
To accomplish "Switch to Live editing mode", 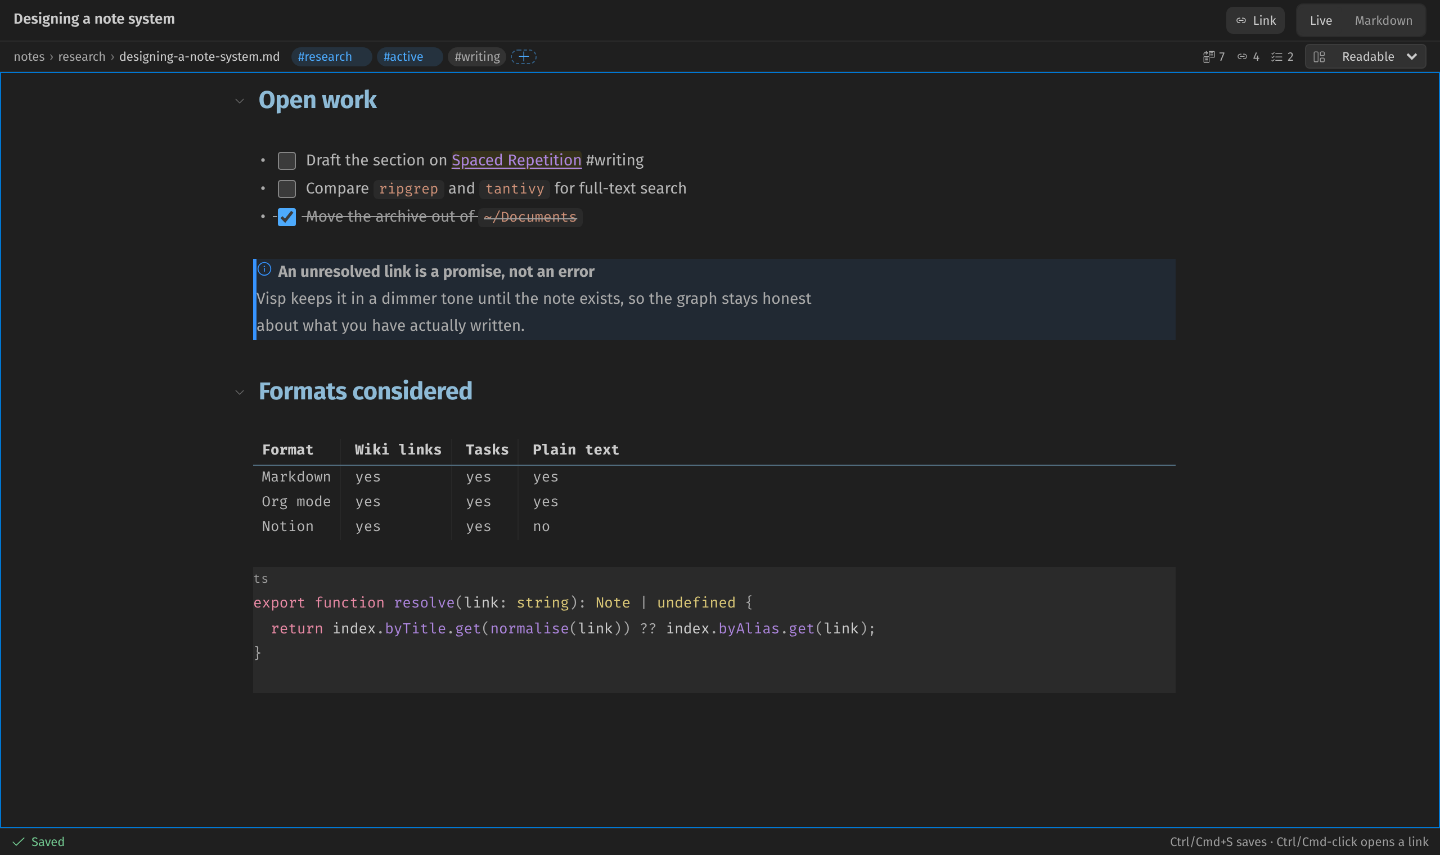I will (x=1321, y=20).
